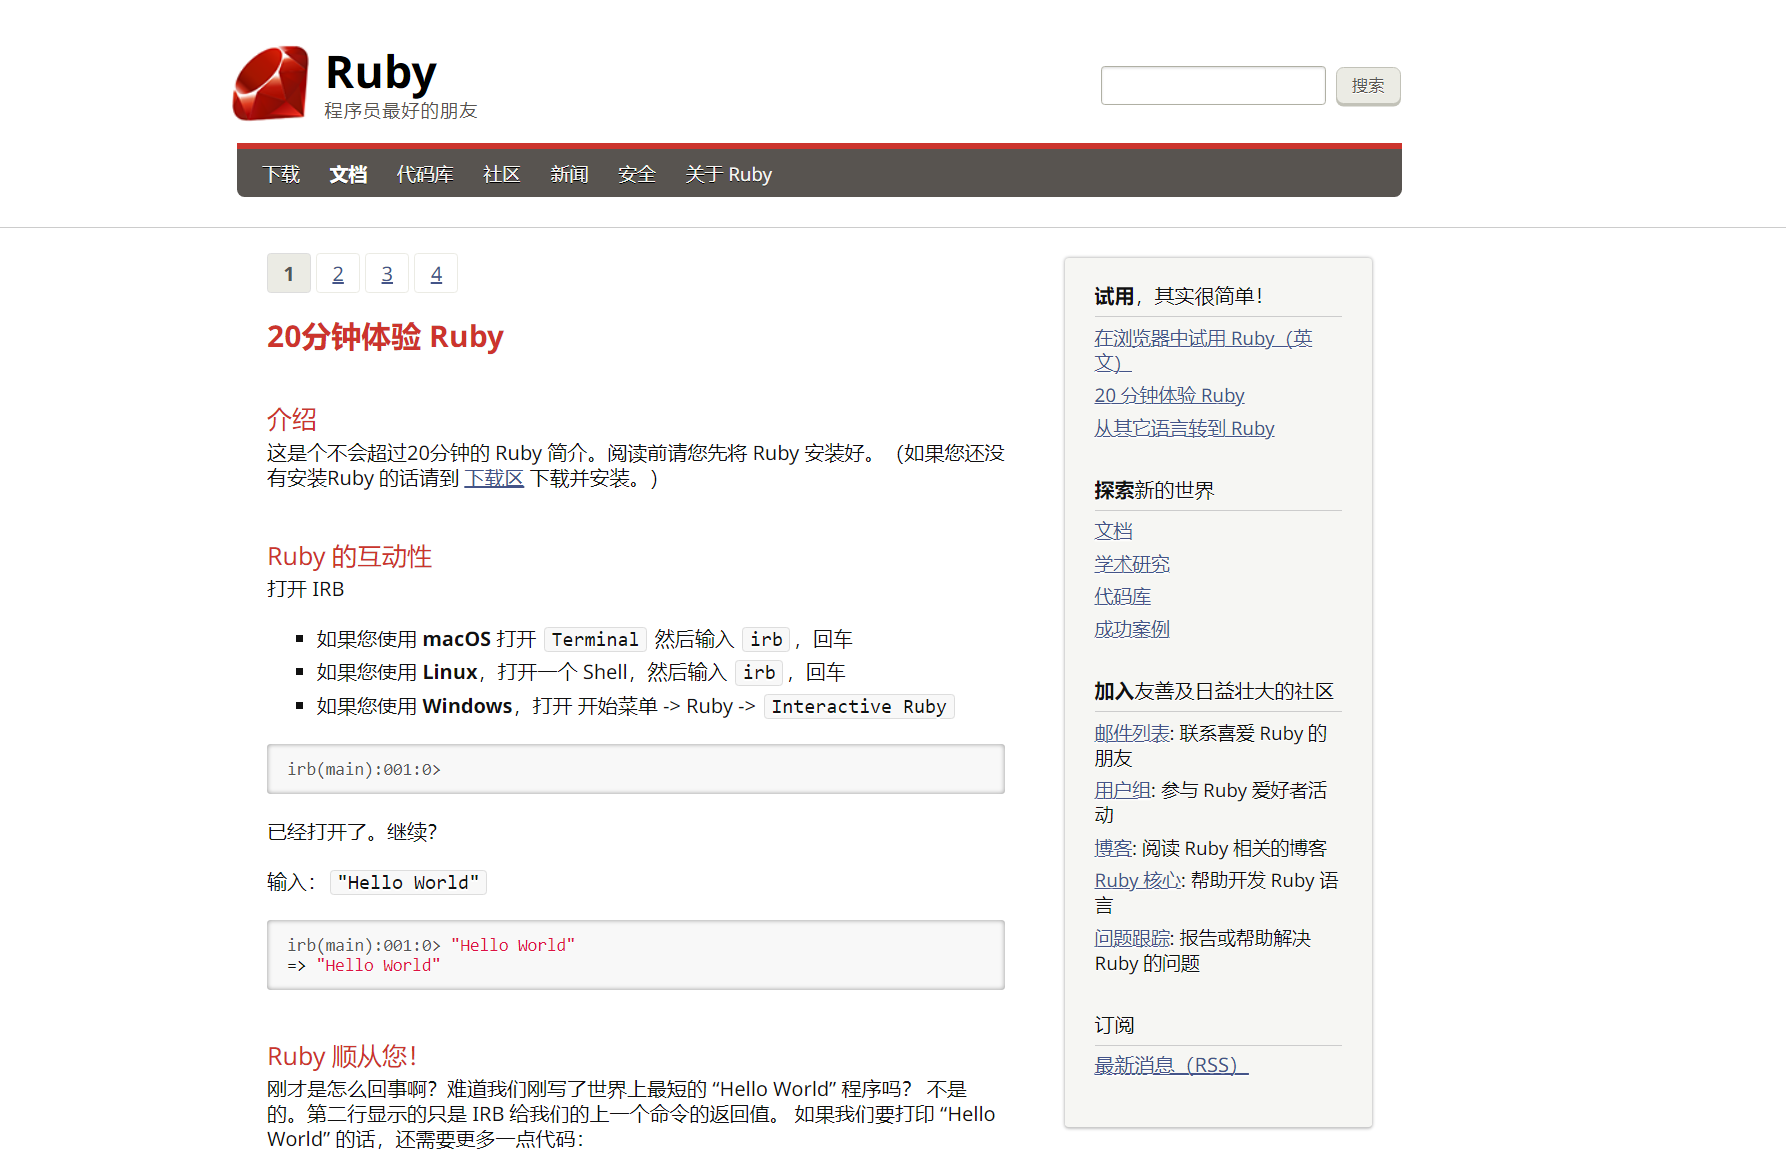Image resolution: width=1786 pixels, height=1156 pixels.
Task: Open the Ruby 核心 sidebar link
Action: 1138,880
